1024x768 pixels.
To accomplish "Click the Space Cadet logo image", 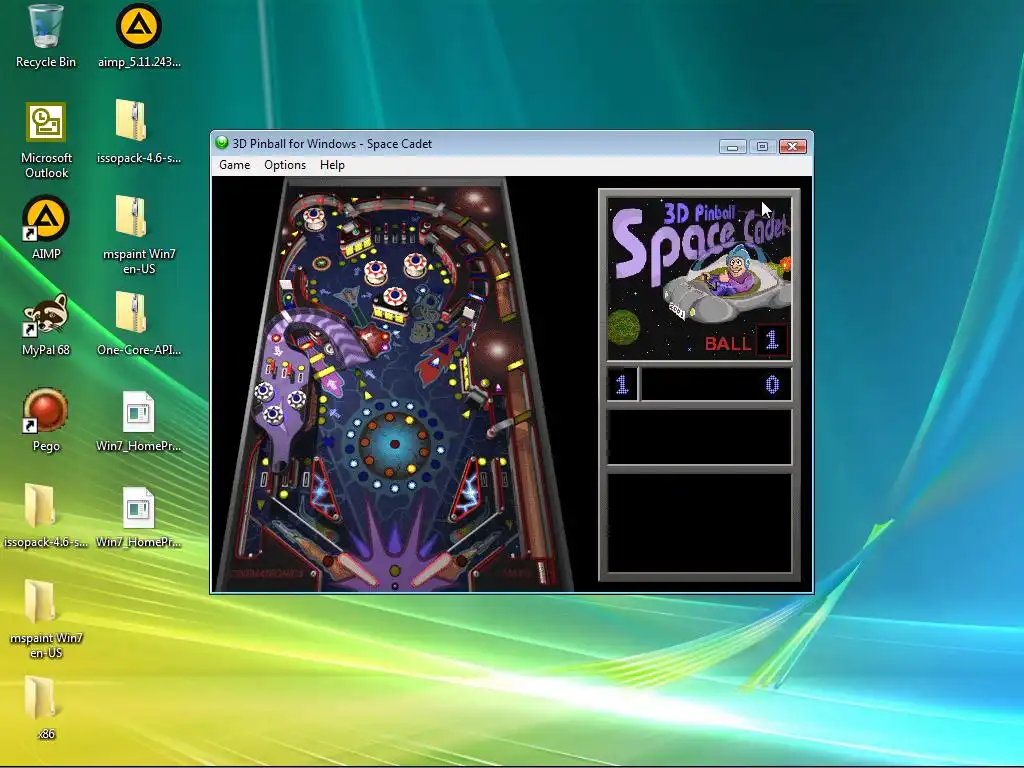I will tap(699, 278).
